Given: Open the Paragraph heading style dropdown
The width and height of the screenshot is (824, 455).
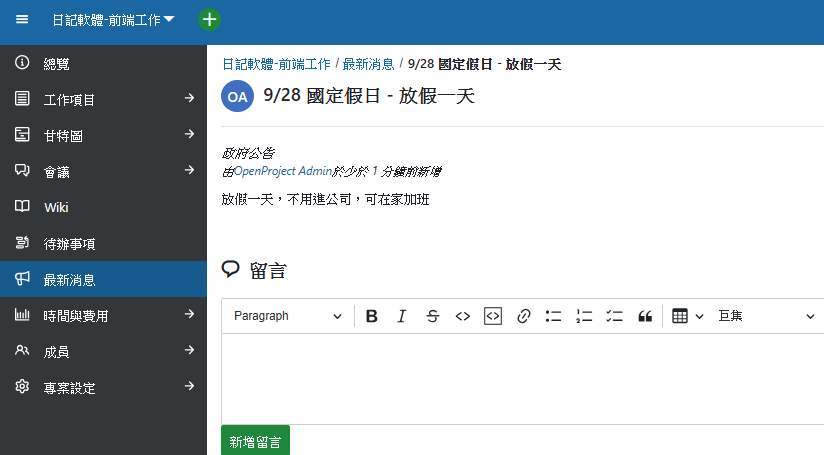Looking at the screenshot, I should click(287, 316).
